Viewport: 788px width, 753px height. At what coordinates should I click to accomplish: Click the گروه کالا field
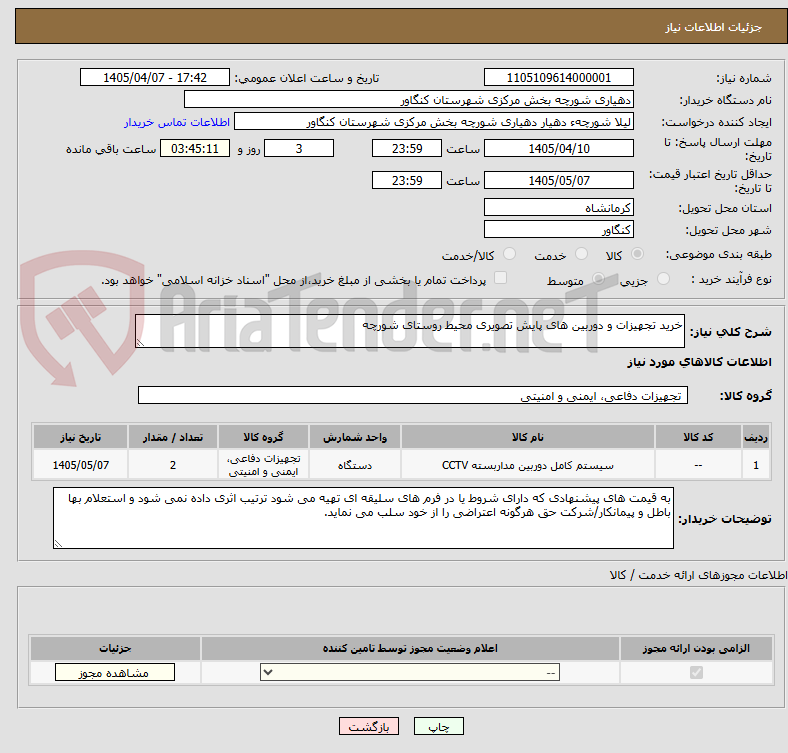point(413,396)
